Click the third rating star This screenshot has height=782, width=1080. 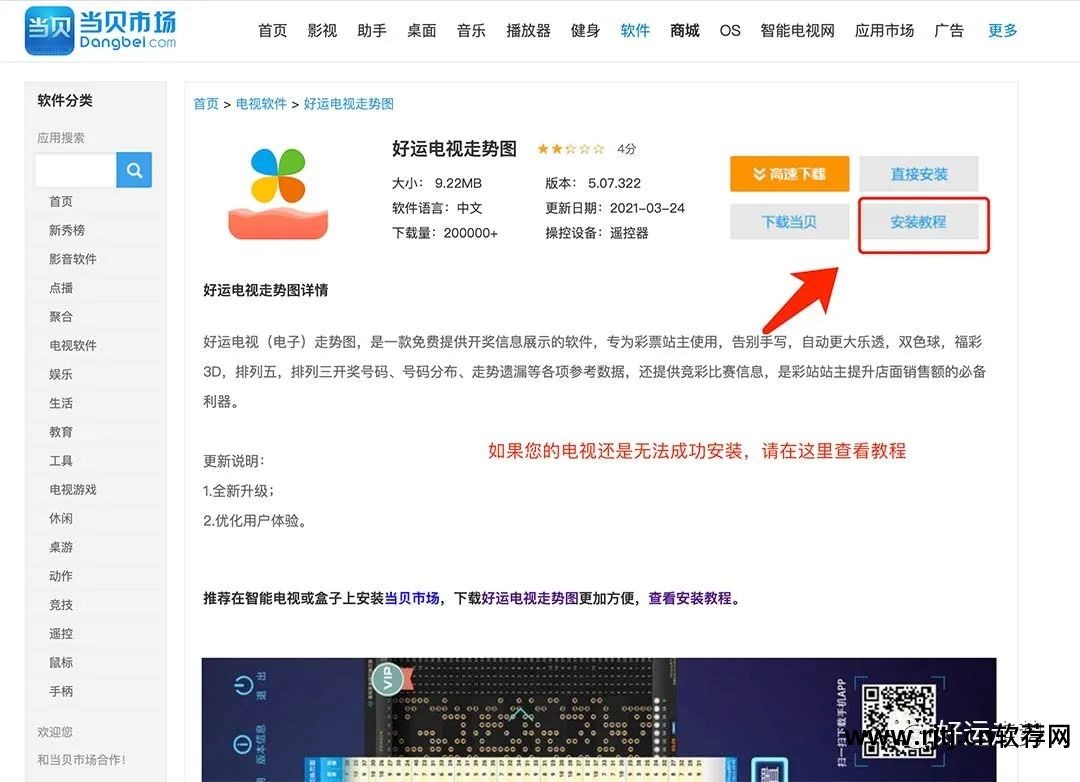pyautogui.click(x=570, y=148)
